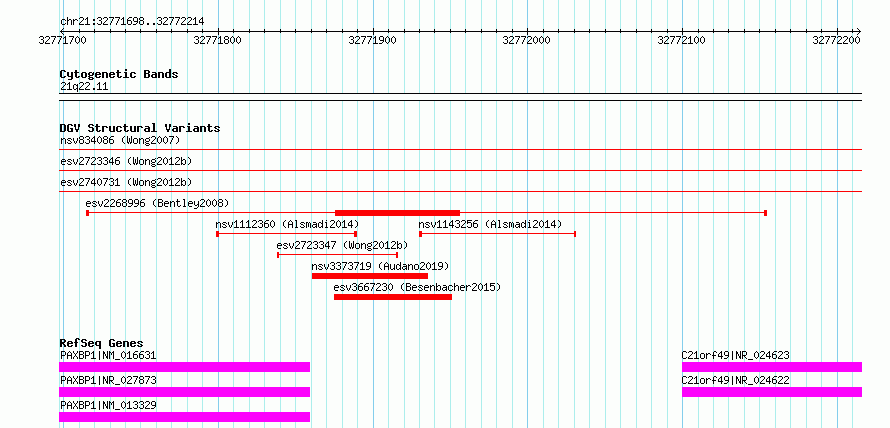Open variant nsv1143256 (Alsmadi2014) label
890x428 pixels.
(490, 225)
